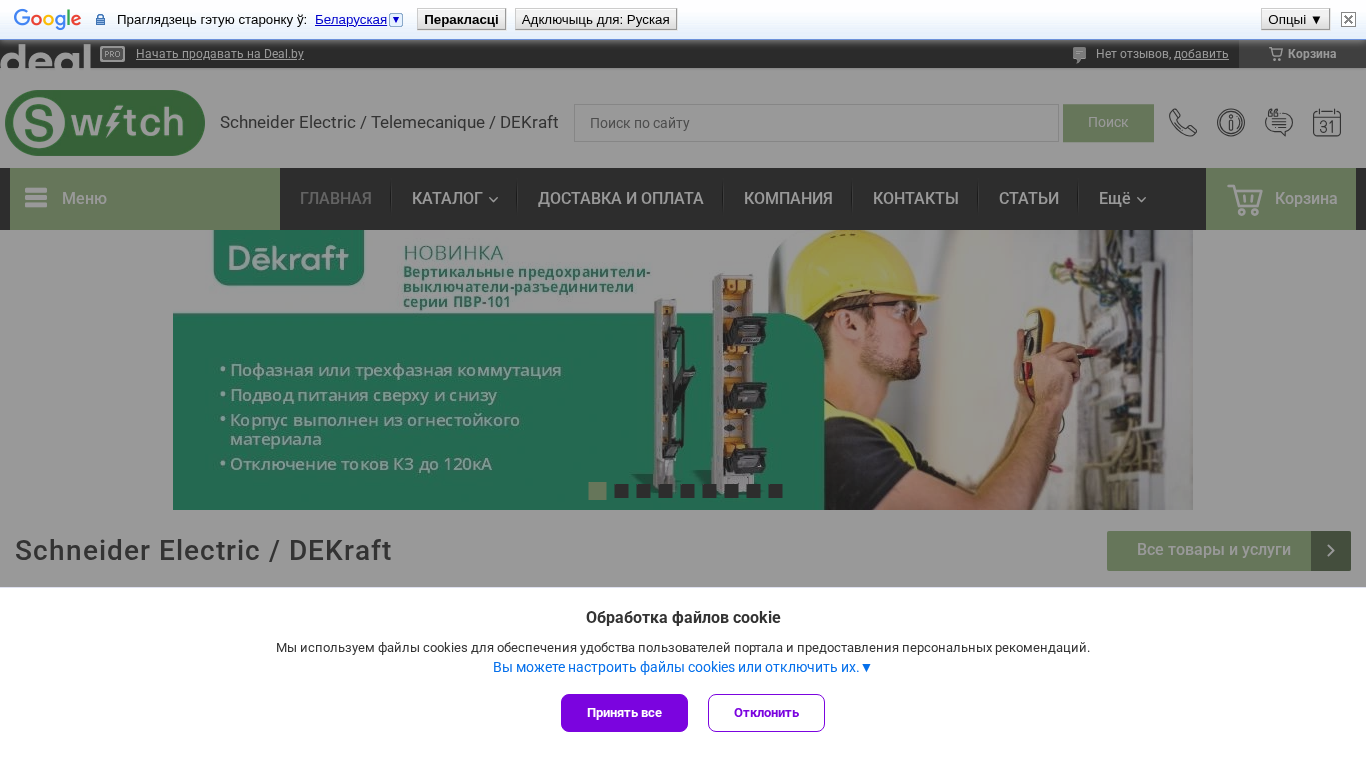Viewport: 1366px width, 768px height.
Task: Open Корзина in the top dark bar
Action: (1302, 54)
